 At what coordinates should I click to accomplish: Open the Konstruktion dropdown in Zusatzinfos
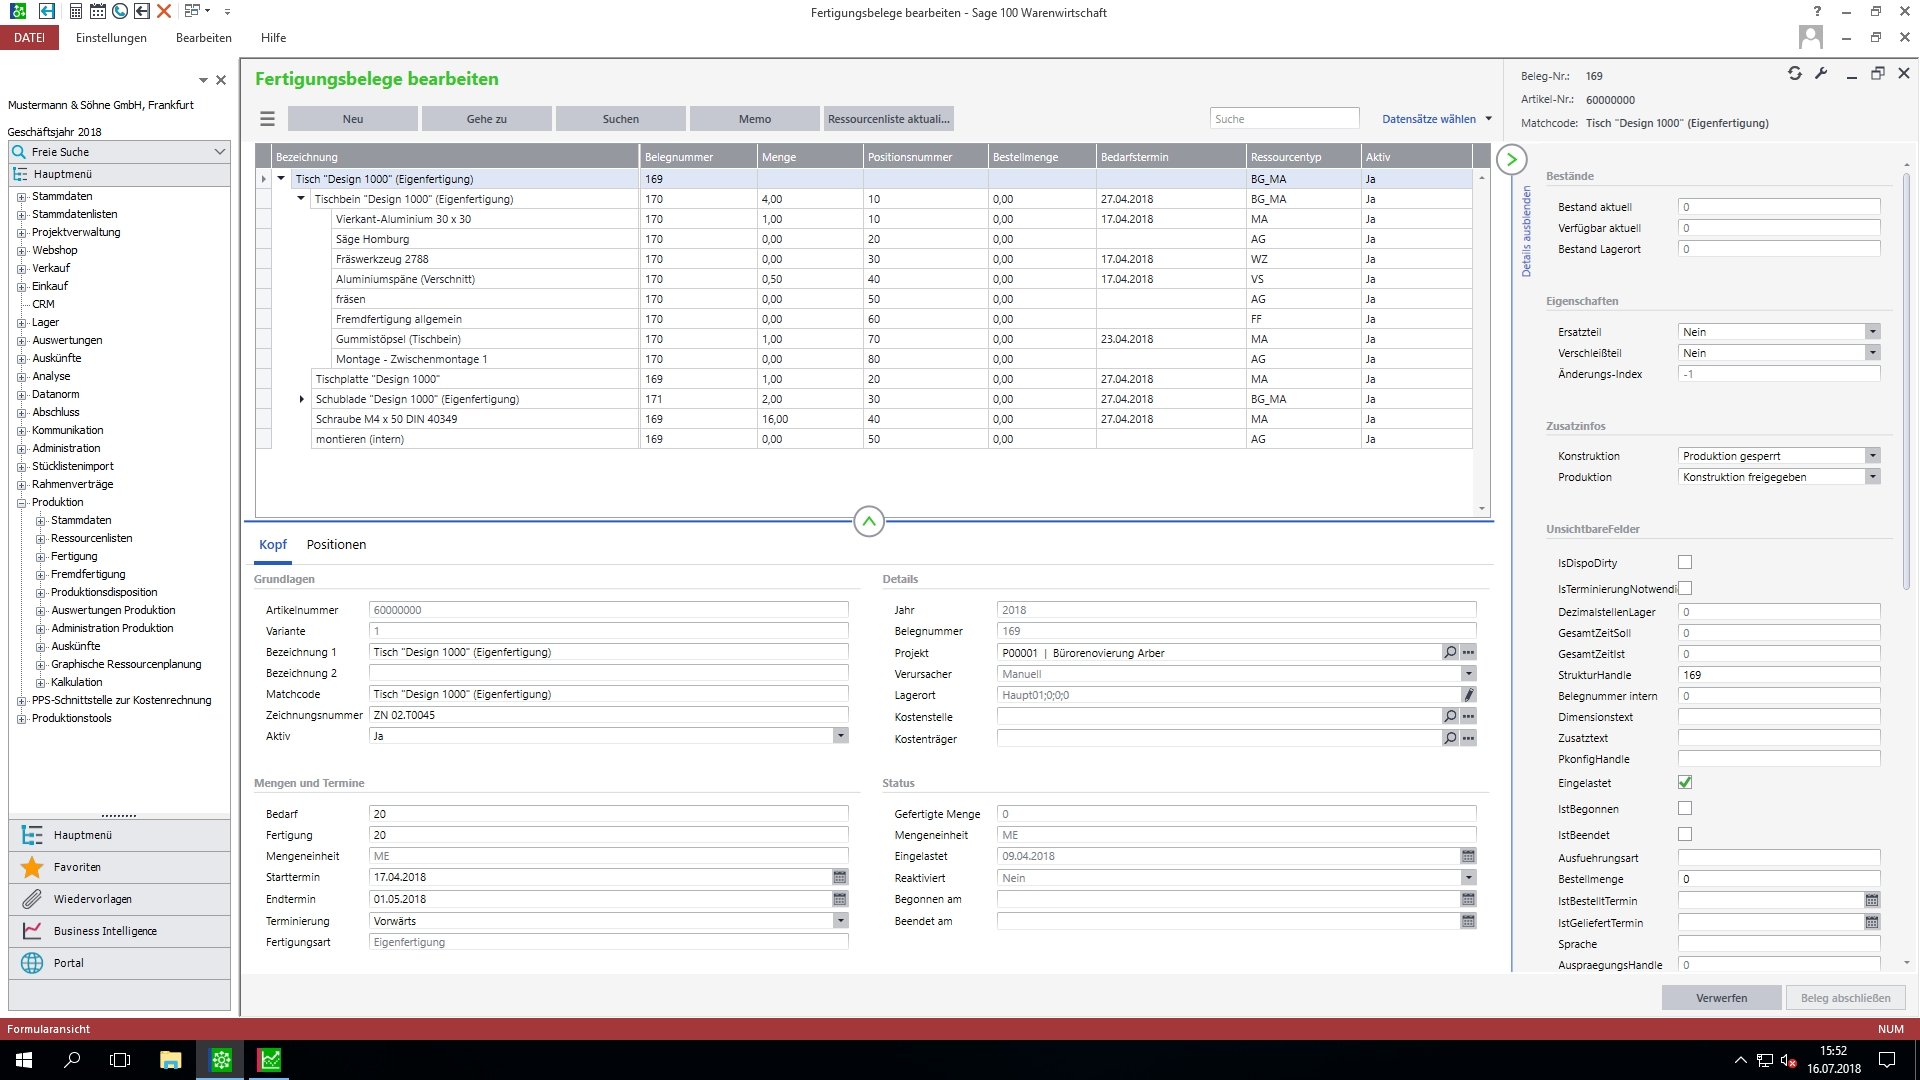coord(1872,456)
